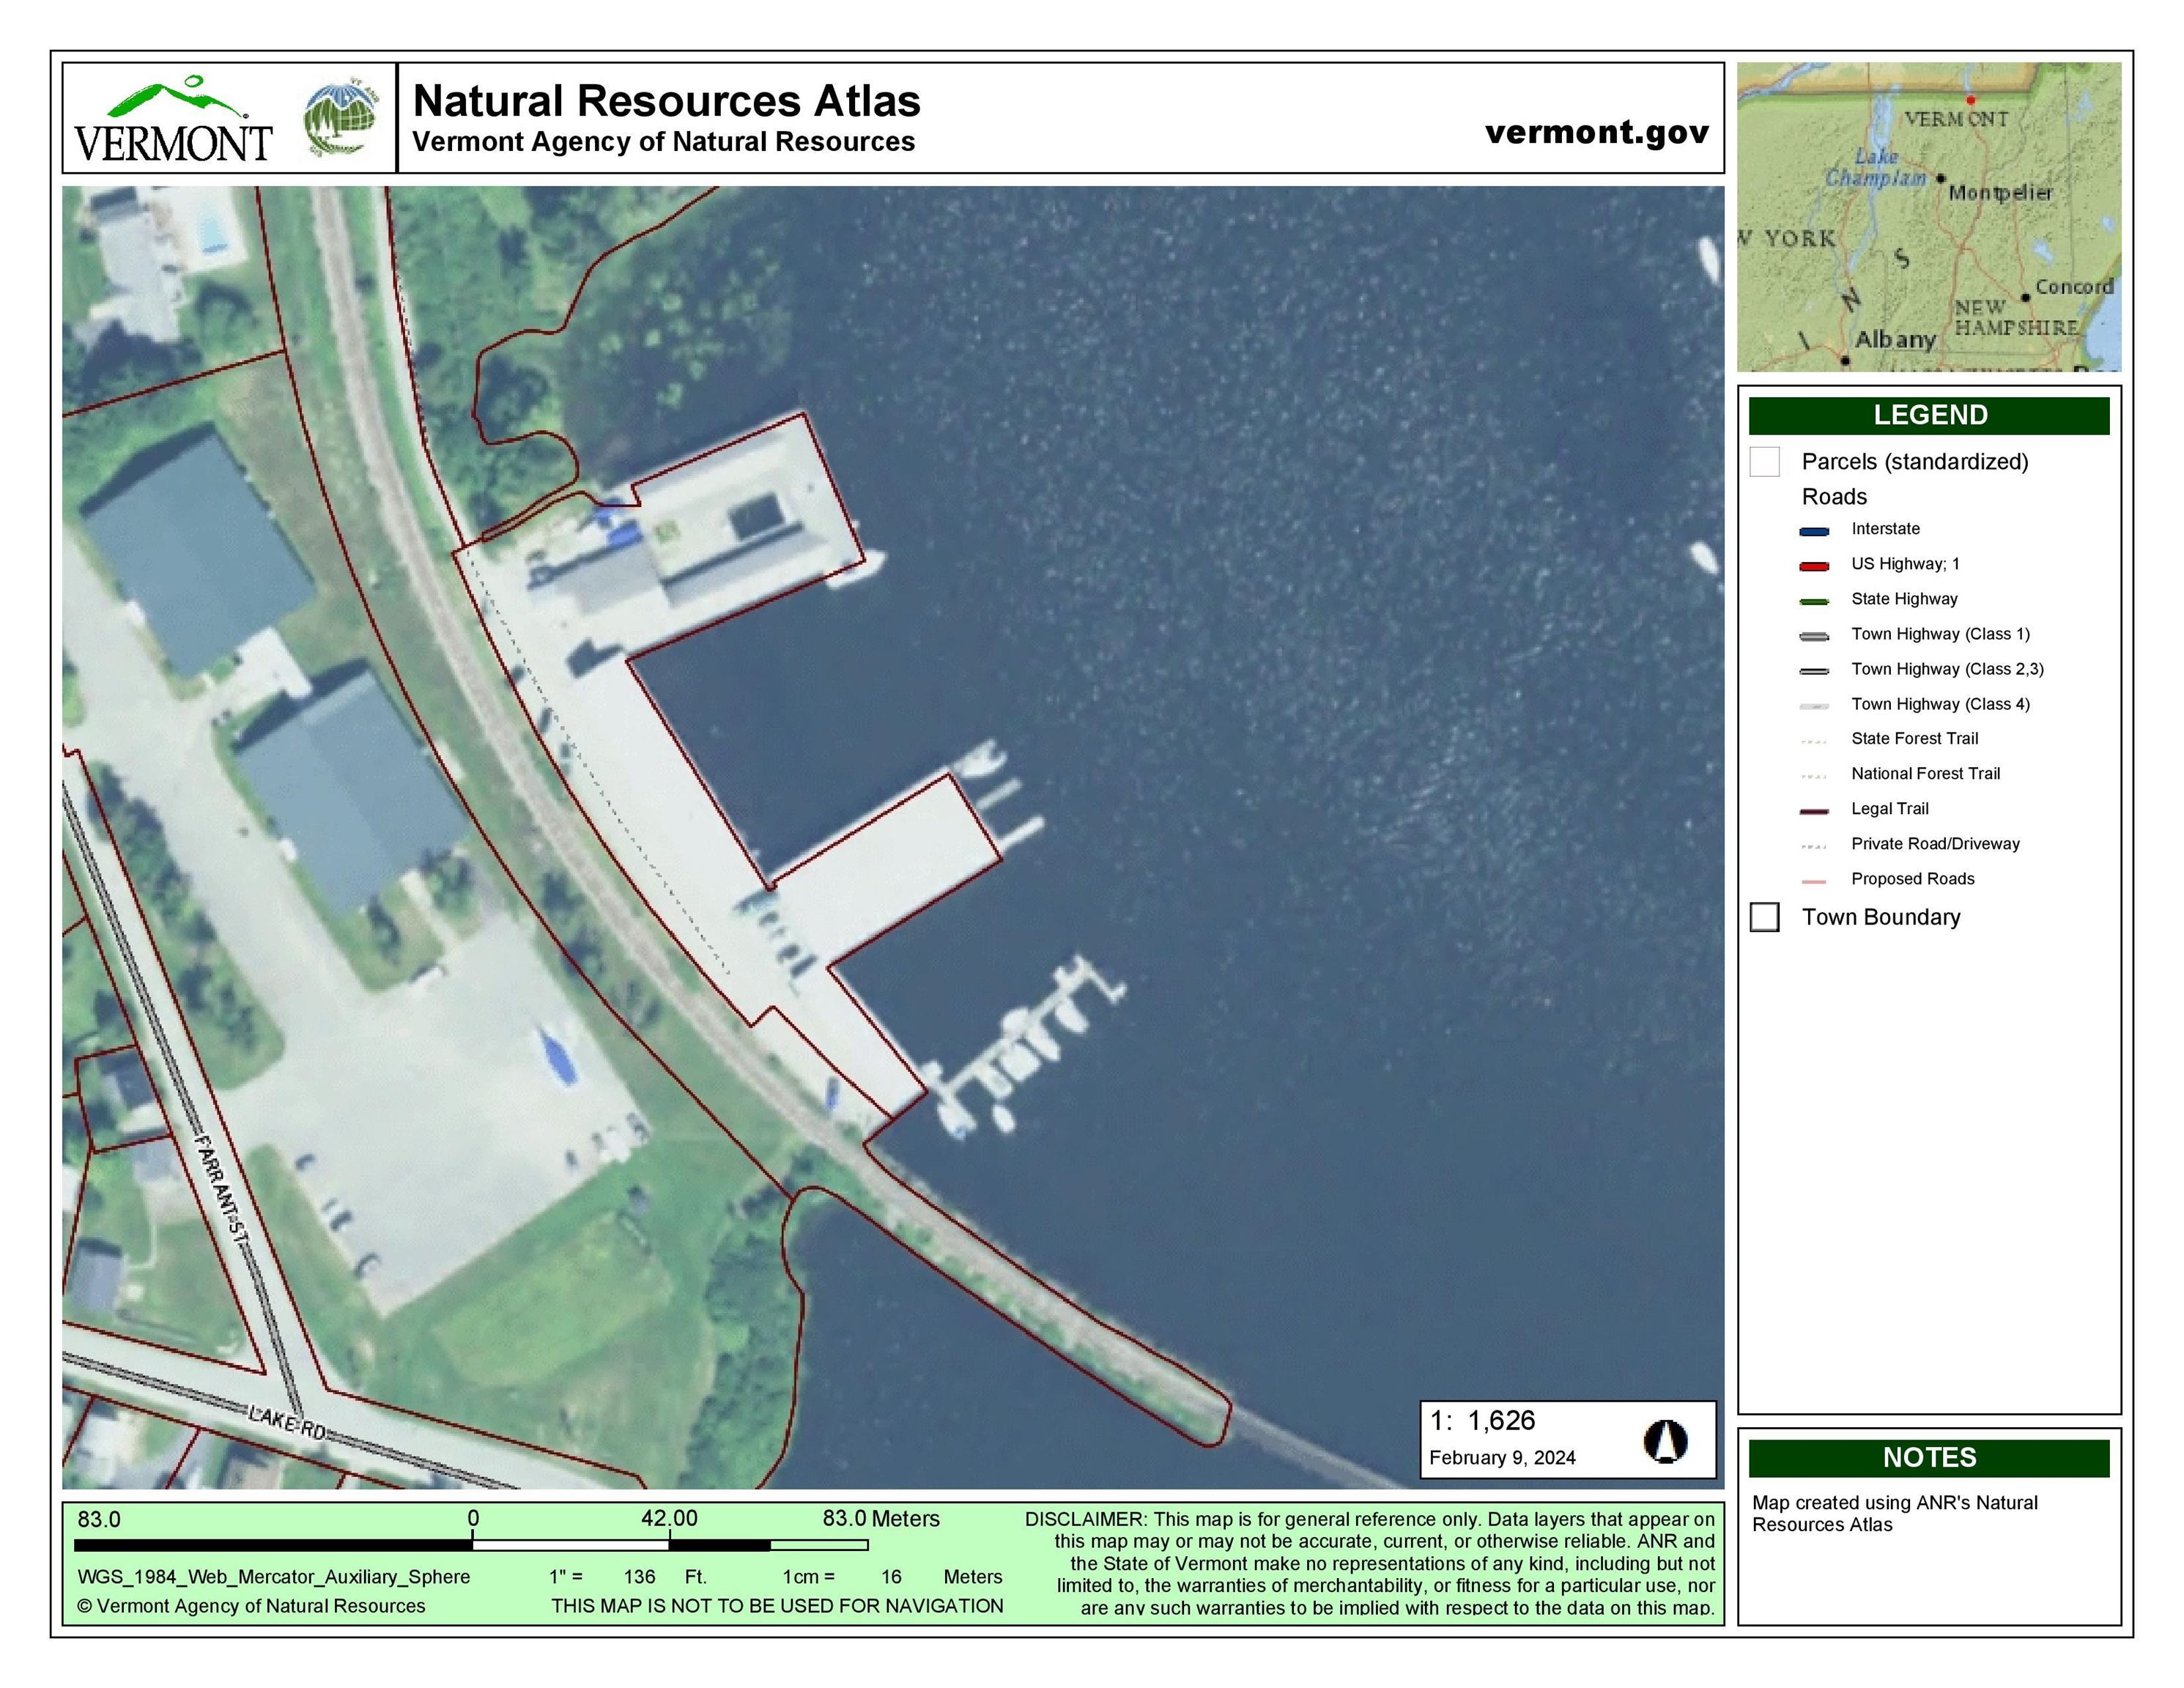Click the Proposed Roads pink symbol
2184x1688 pixels.
click(x=1814, y=881)
